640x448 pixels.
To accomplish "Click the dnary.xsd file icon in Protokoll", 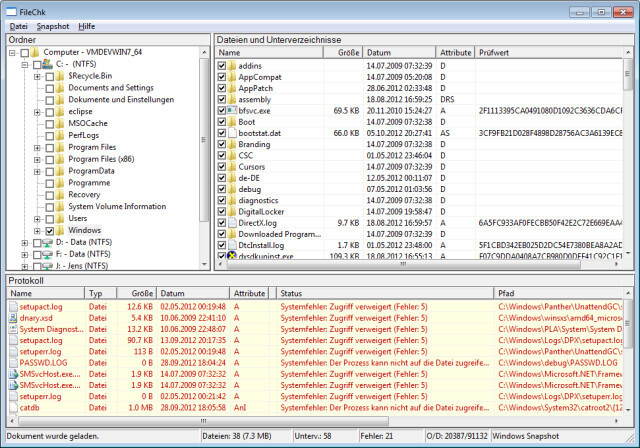I will [13, 318].
